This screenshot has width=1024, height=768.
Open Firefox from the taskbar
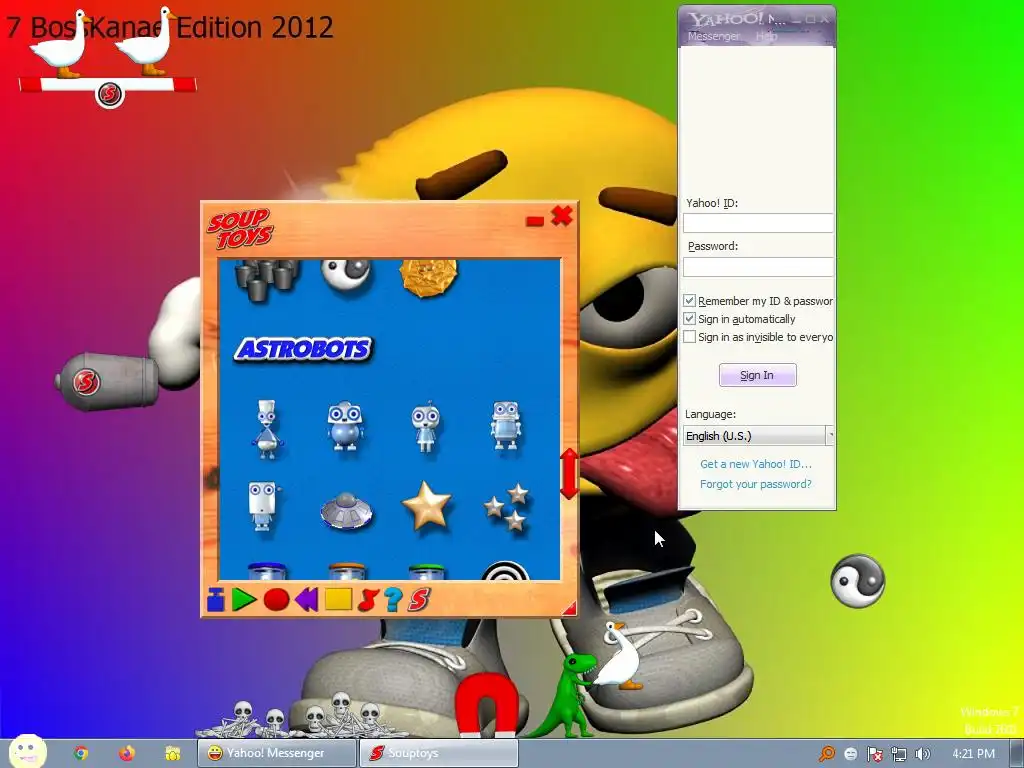127,753
